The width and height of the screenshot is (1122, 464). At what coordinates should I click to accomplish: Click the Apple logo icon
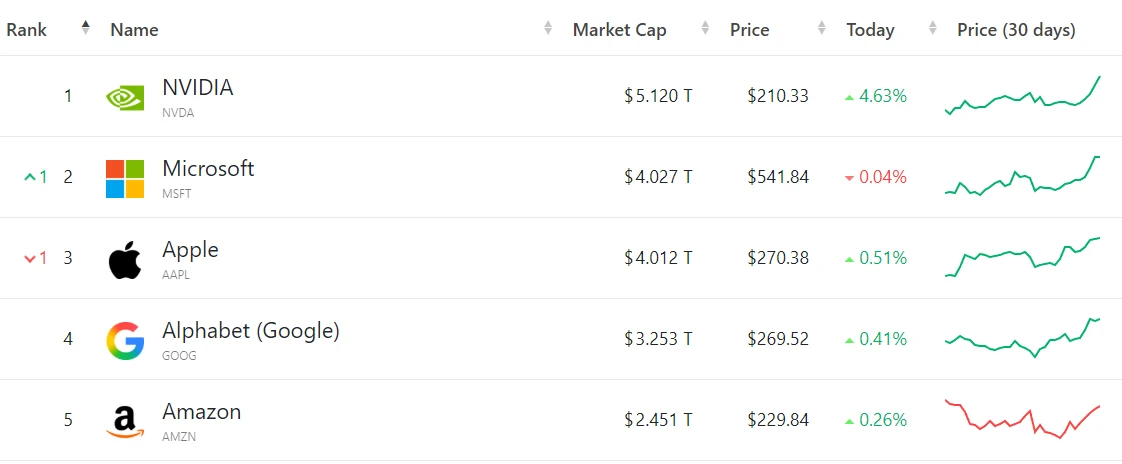point(125,260)
